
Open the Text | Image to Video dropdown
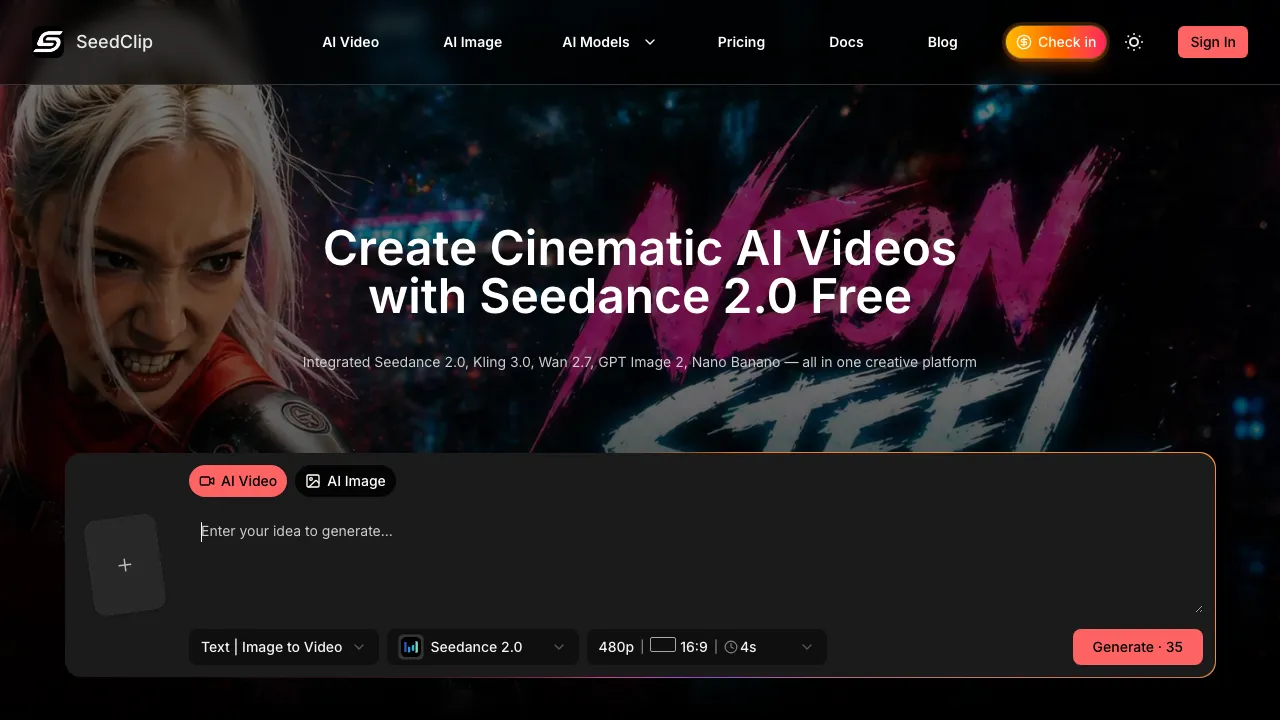[284, 647]
